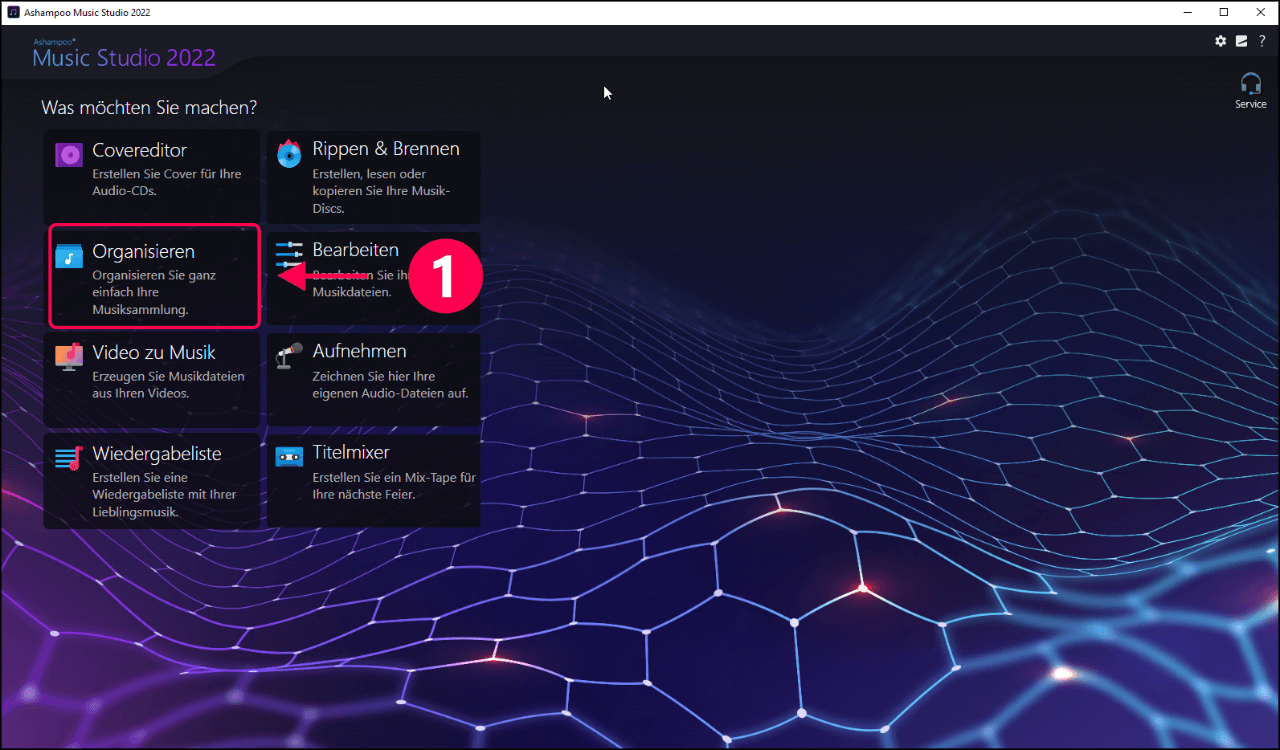Click text "Erstellen Sie ein Mix-Tape für Ihre nächste Feier."
The image size is (1280, 750).
coord(394,486)
